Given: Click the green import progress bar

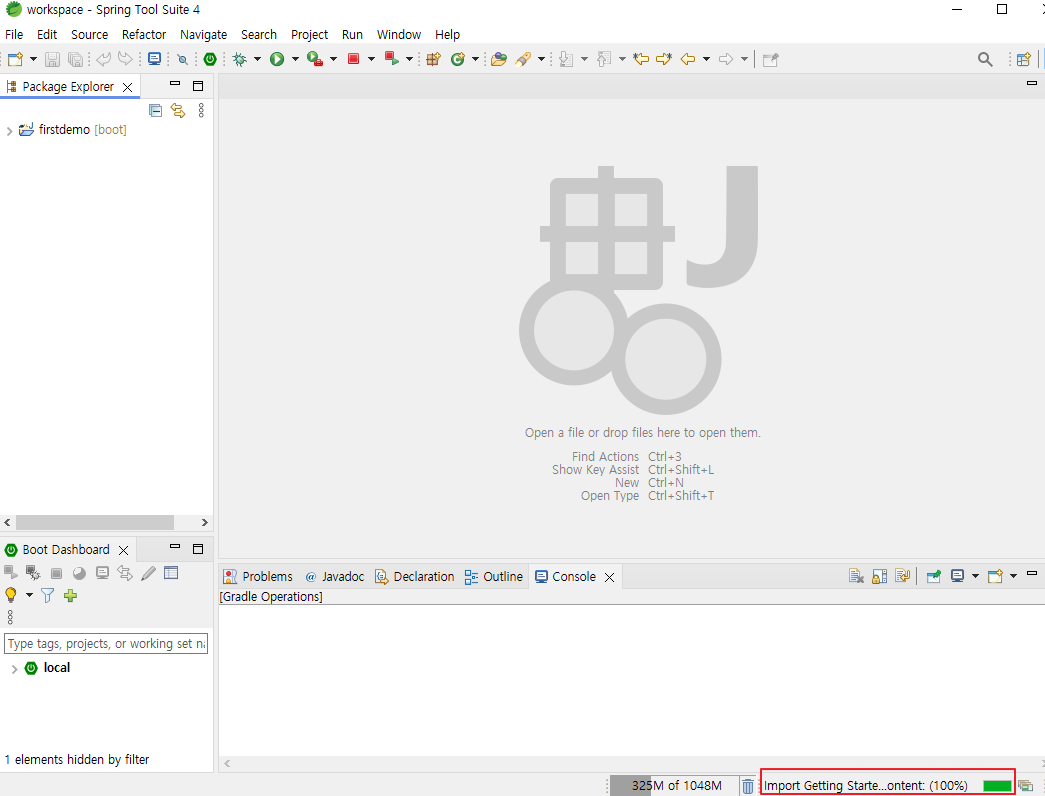Looking at the screenshot, I should [x=997, y=786].
